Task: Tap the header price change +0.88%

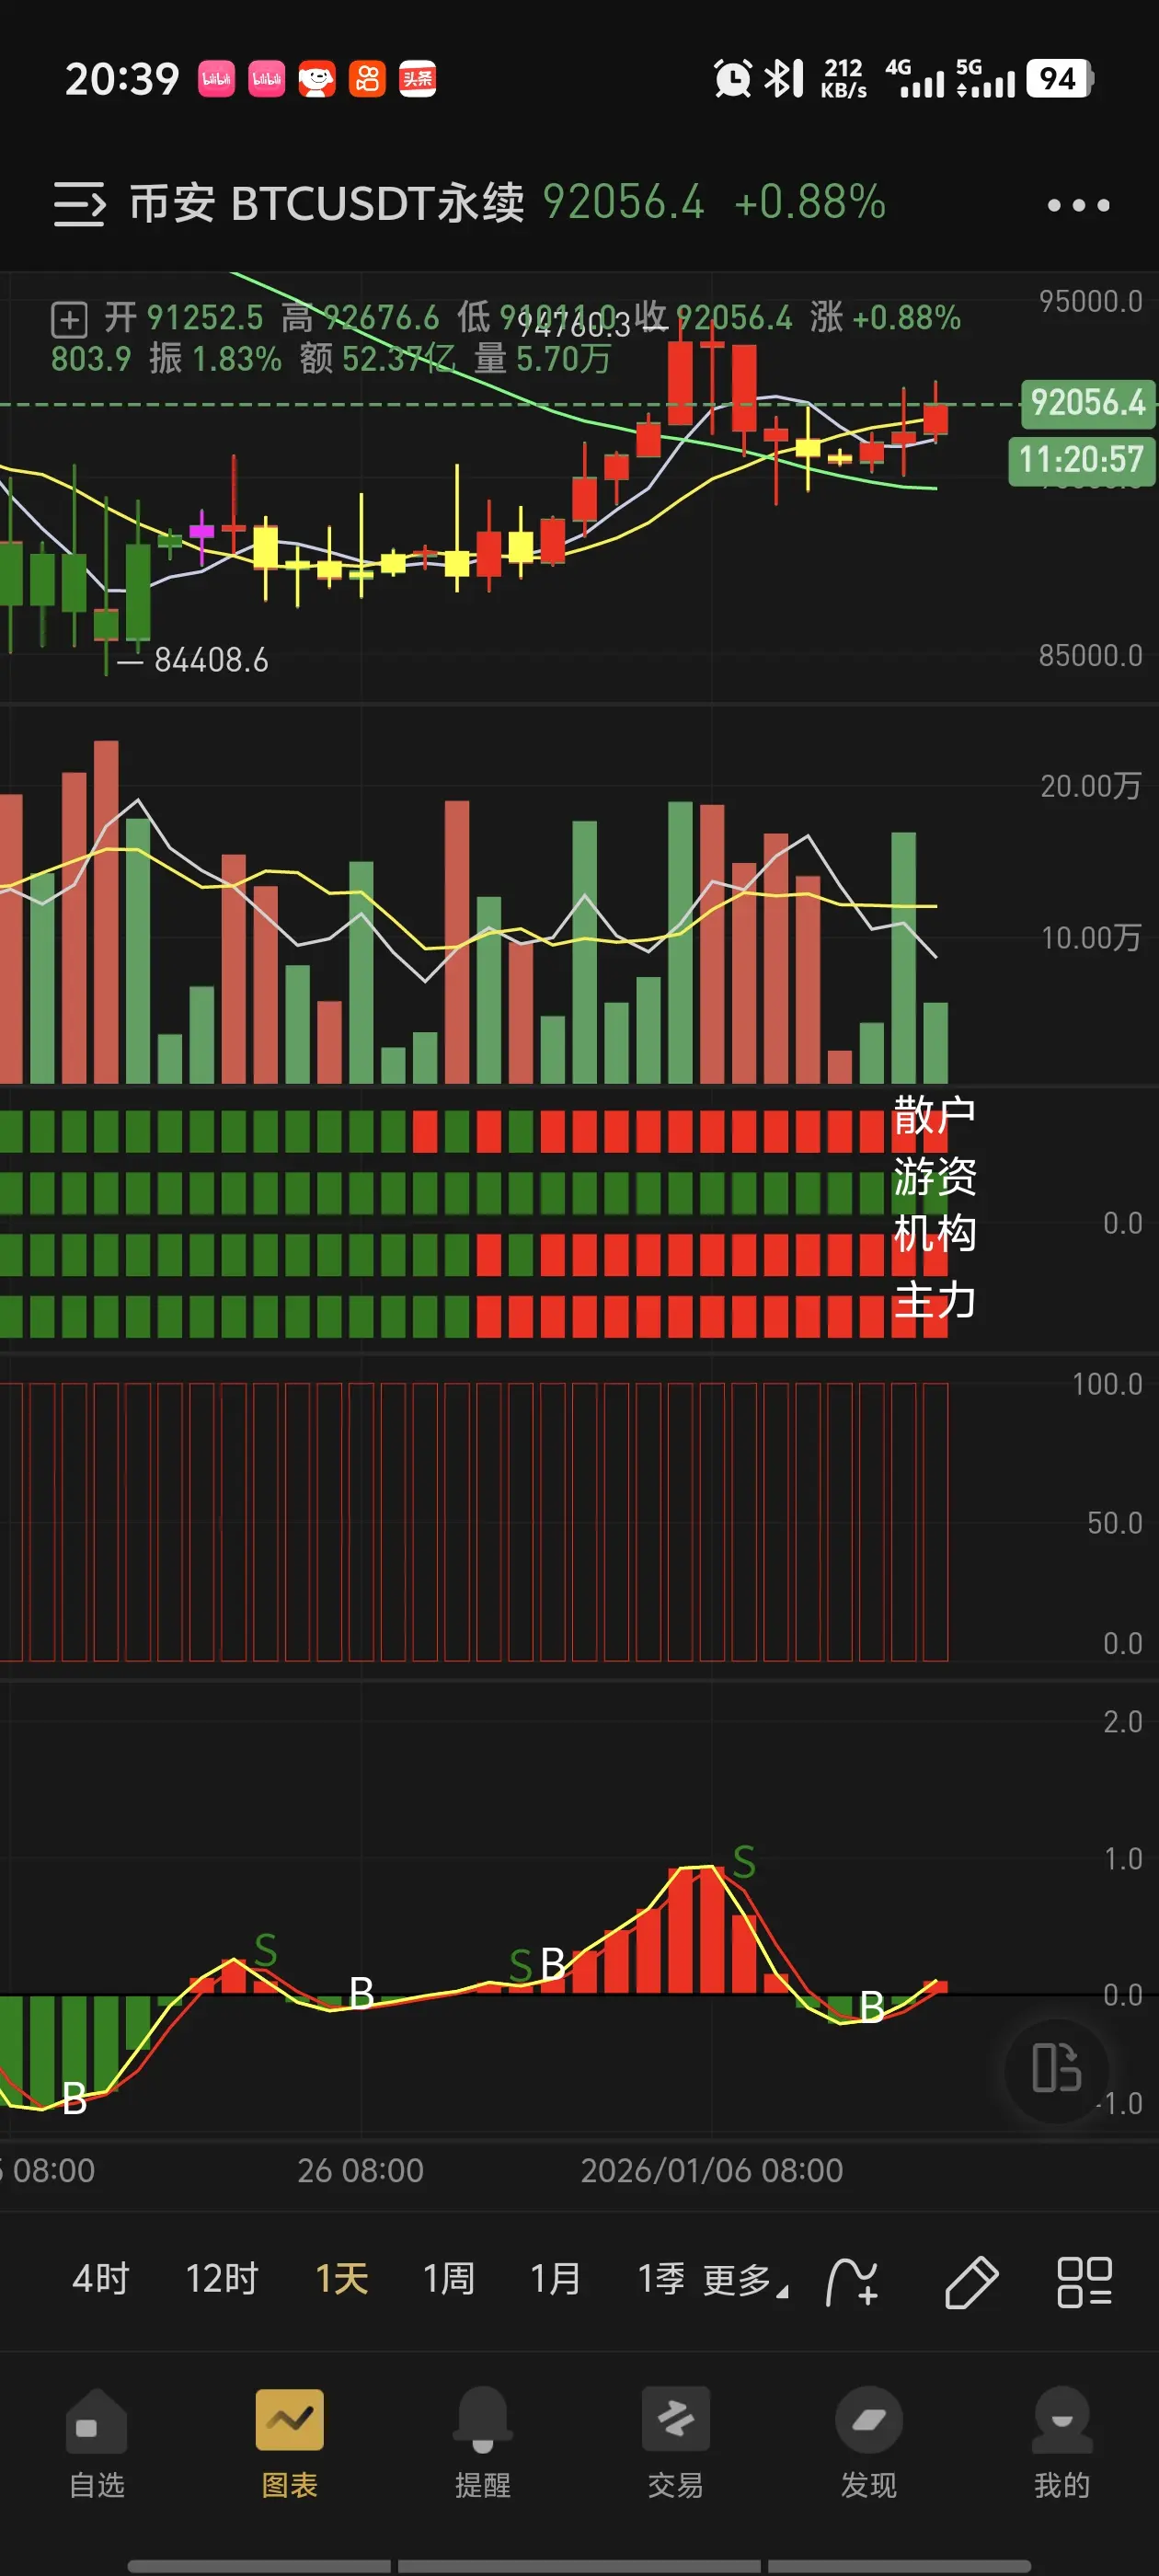Action: click(x=810, y=202)
